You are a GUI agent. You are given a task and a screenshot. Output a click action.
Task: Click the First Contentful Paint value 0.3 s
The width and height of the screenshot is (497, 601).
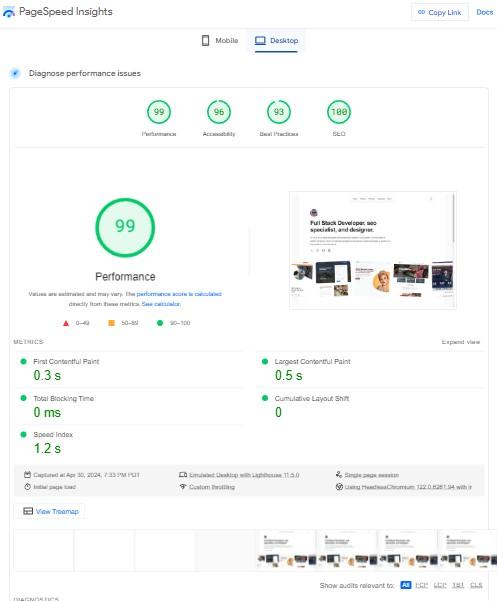(47, 376)
